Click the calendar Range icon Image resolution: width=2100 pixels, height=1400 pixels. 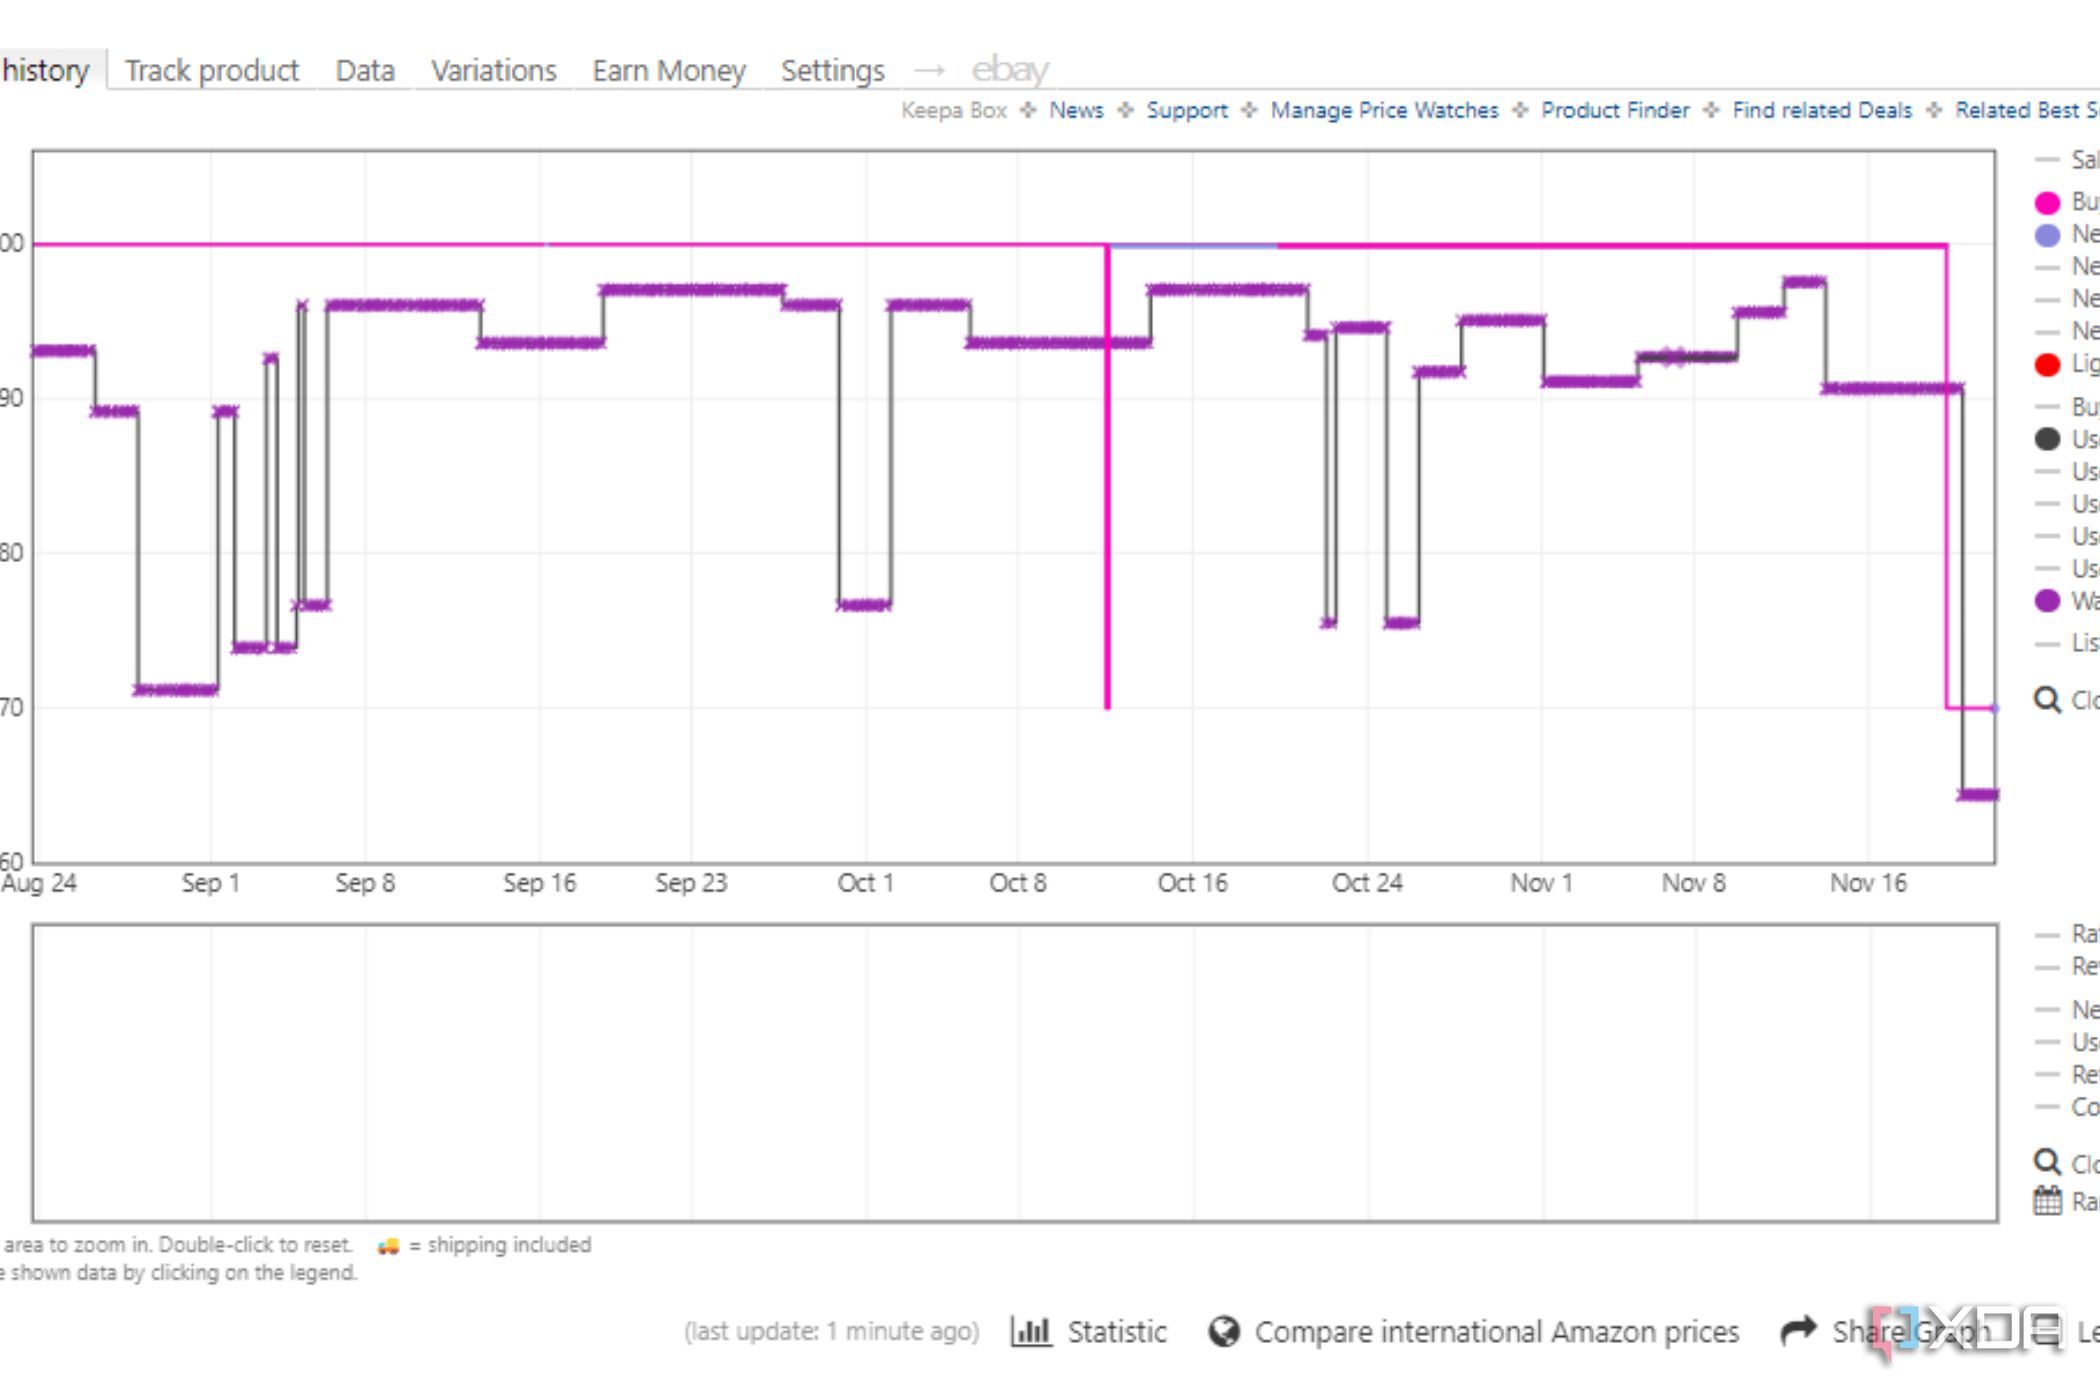point(2047,1200)
